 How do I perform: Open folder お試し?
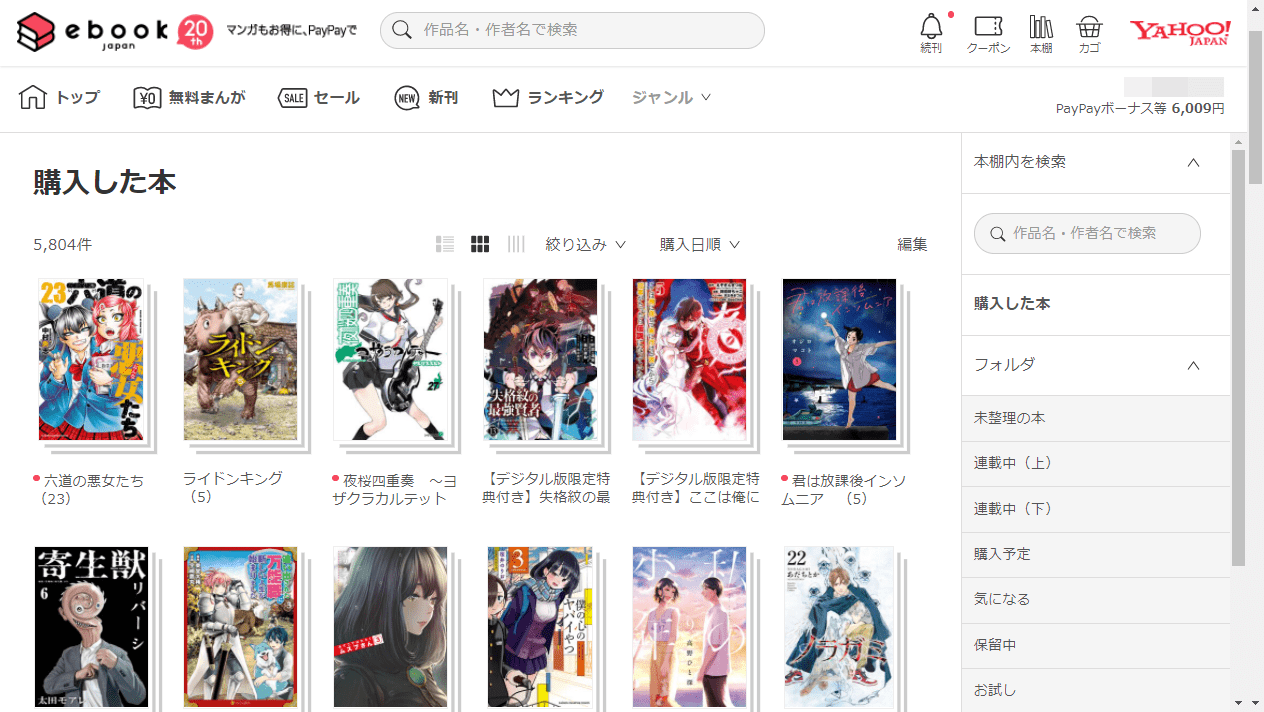coord(1096,690)
